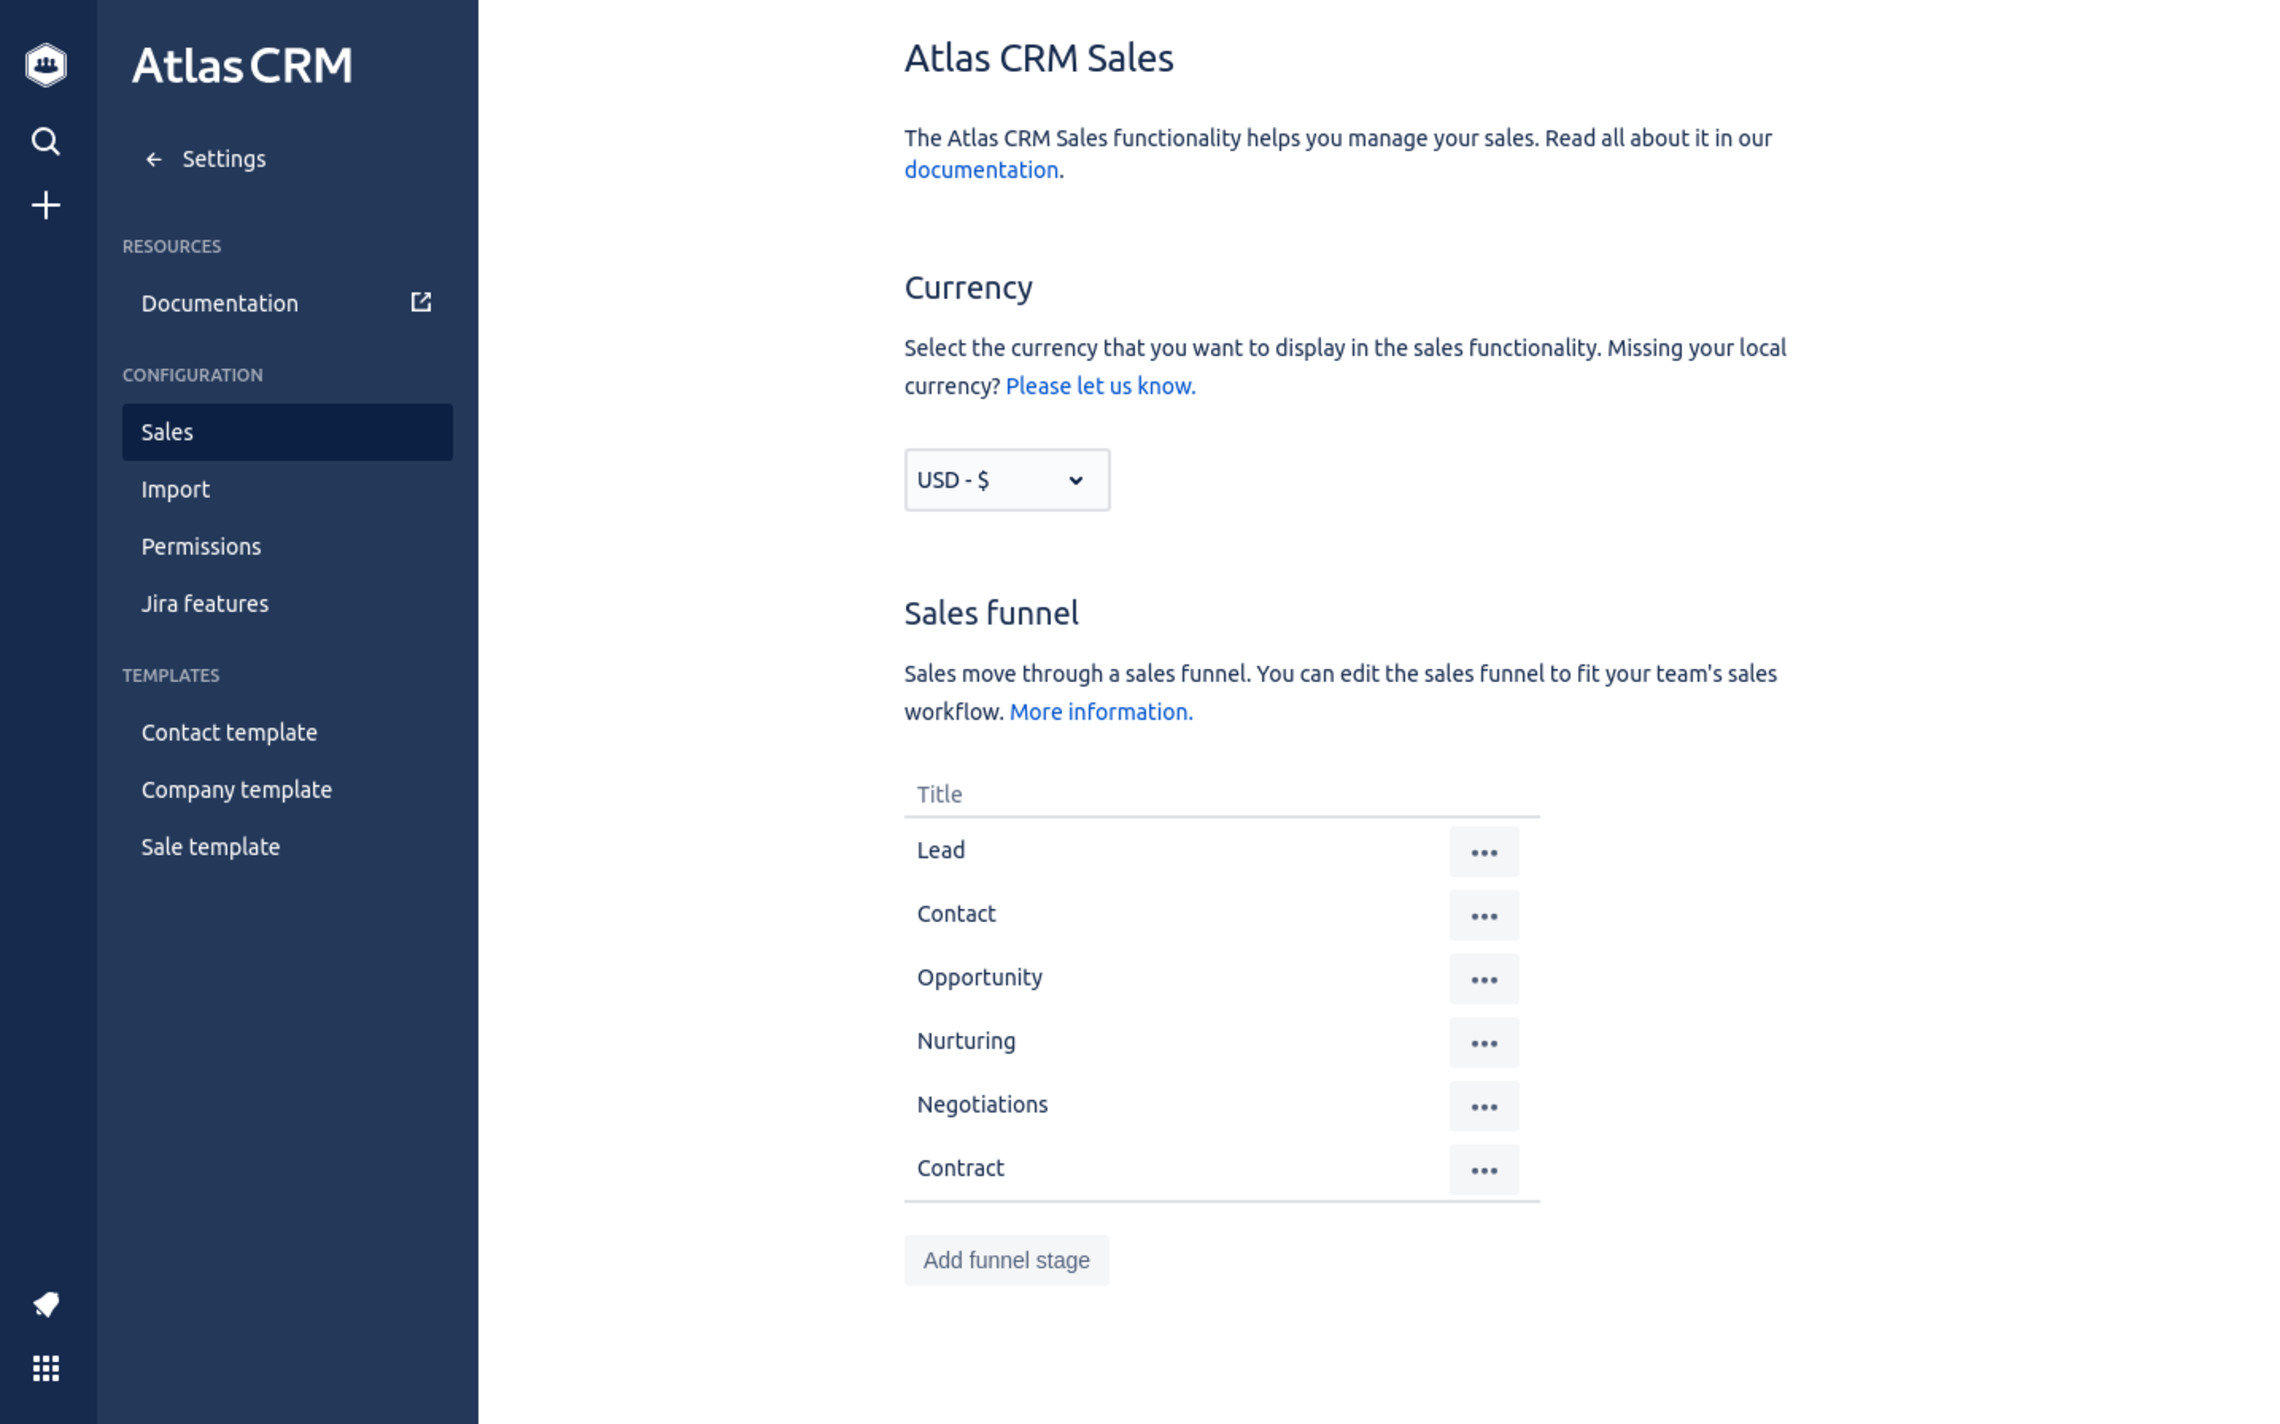Open more options for Opportunity stage

[1484, 979]
